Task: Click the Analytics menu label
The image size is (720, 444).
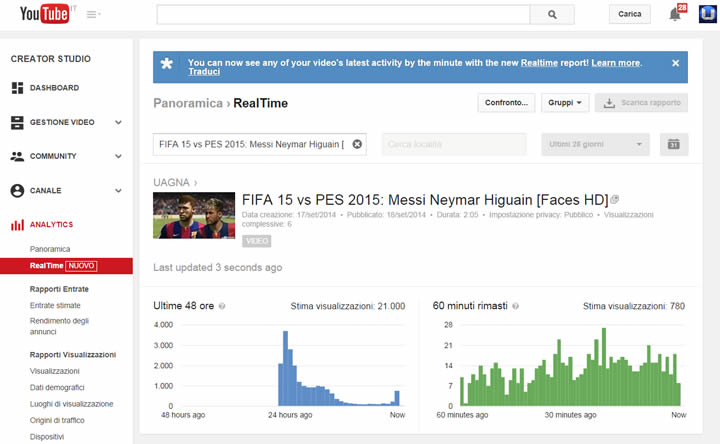Action: coord(51,225)
